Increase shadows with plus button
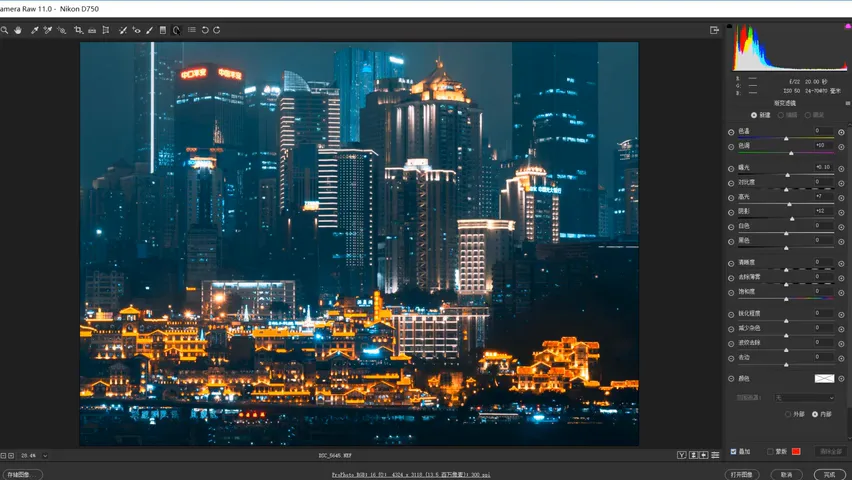The image size is (852, 480). [x=841, y=213]
